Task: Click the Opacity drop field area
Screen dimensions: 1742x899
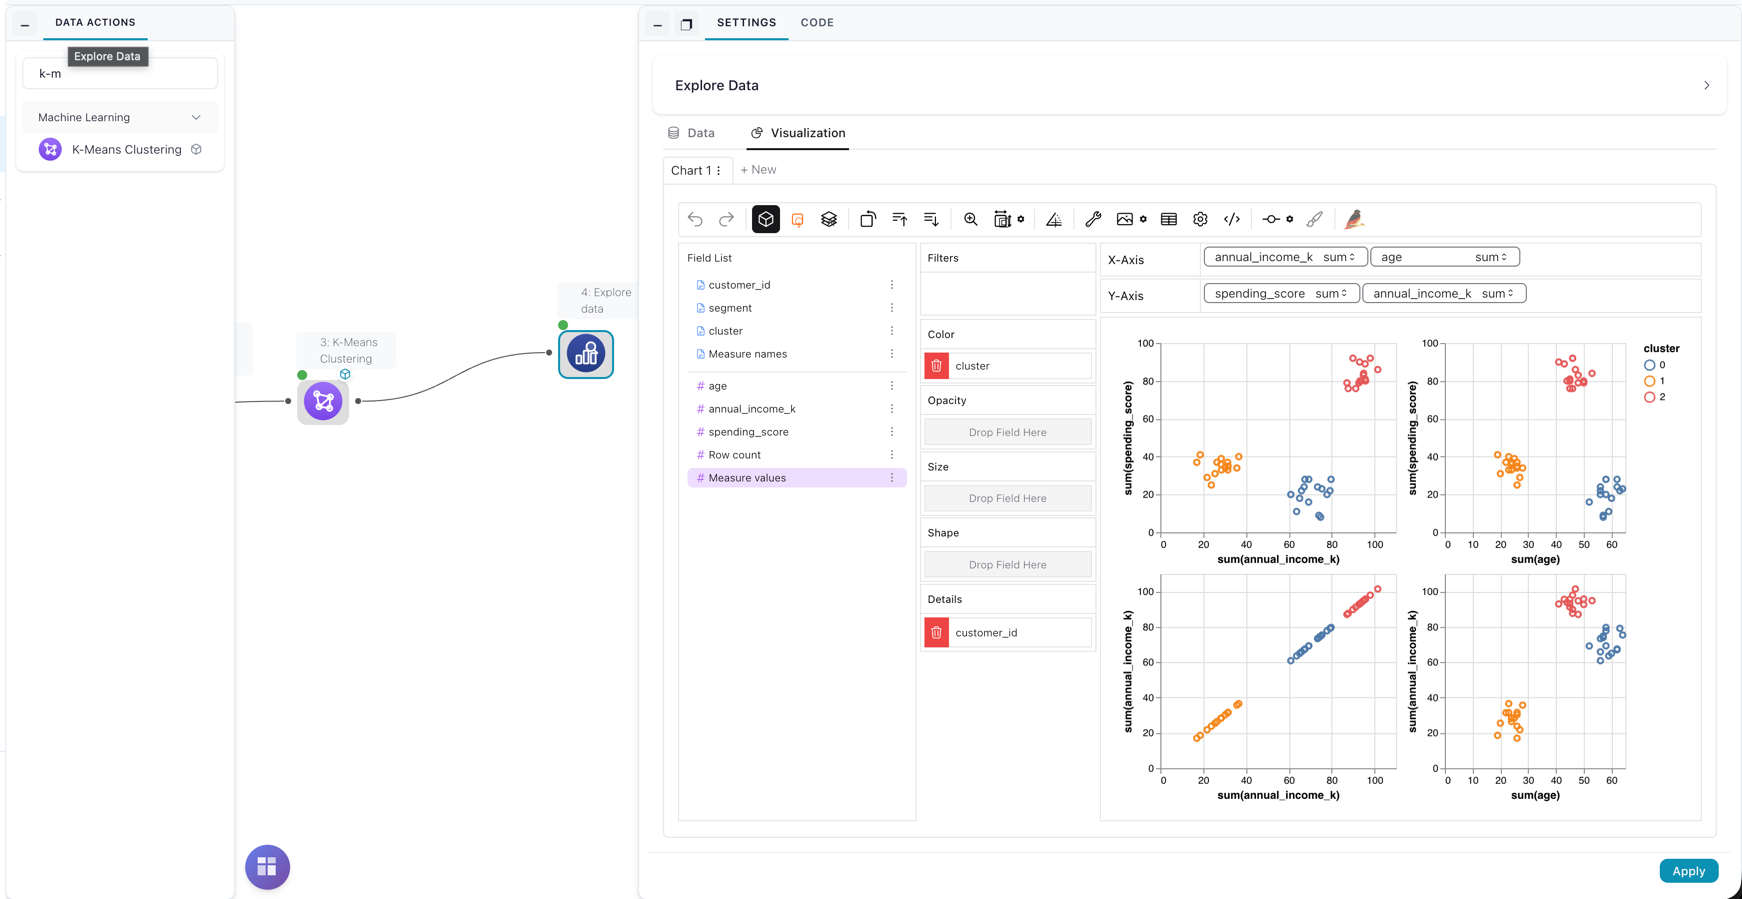Action: coord(1007,432)
